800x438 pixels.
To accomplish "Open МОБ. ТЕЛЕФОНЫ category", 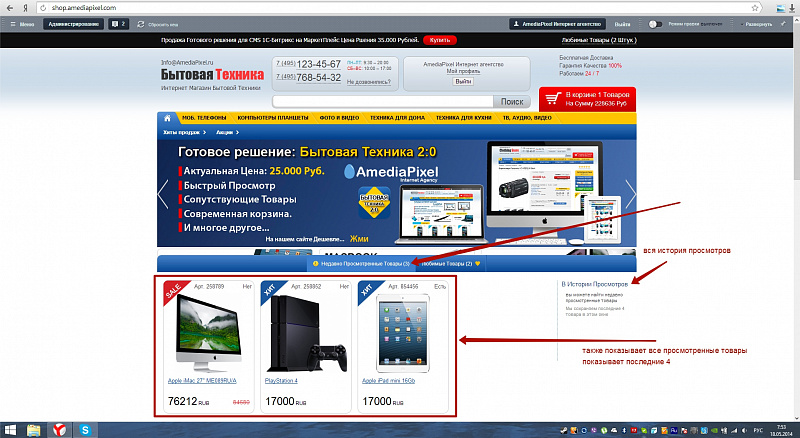I will pos(204,118).
